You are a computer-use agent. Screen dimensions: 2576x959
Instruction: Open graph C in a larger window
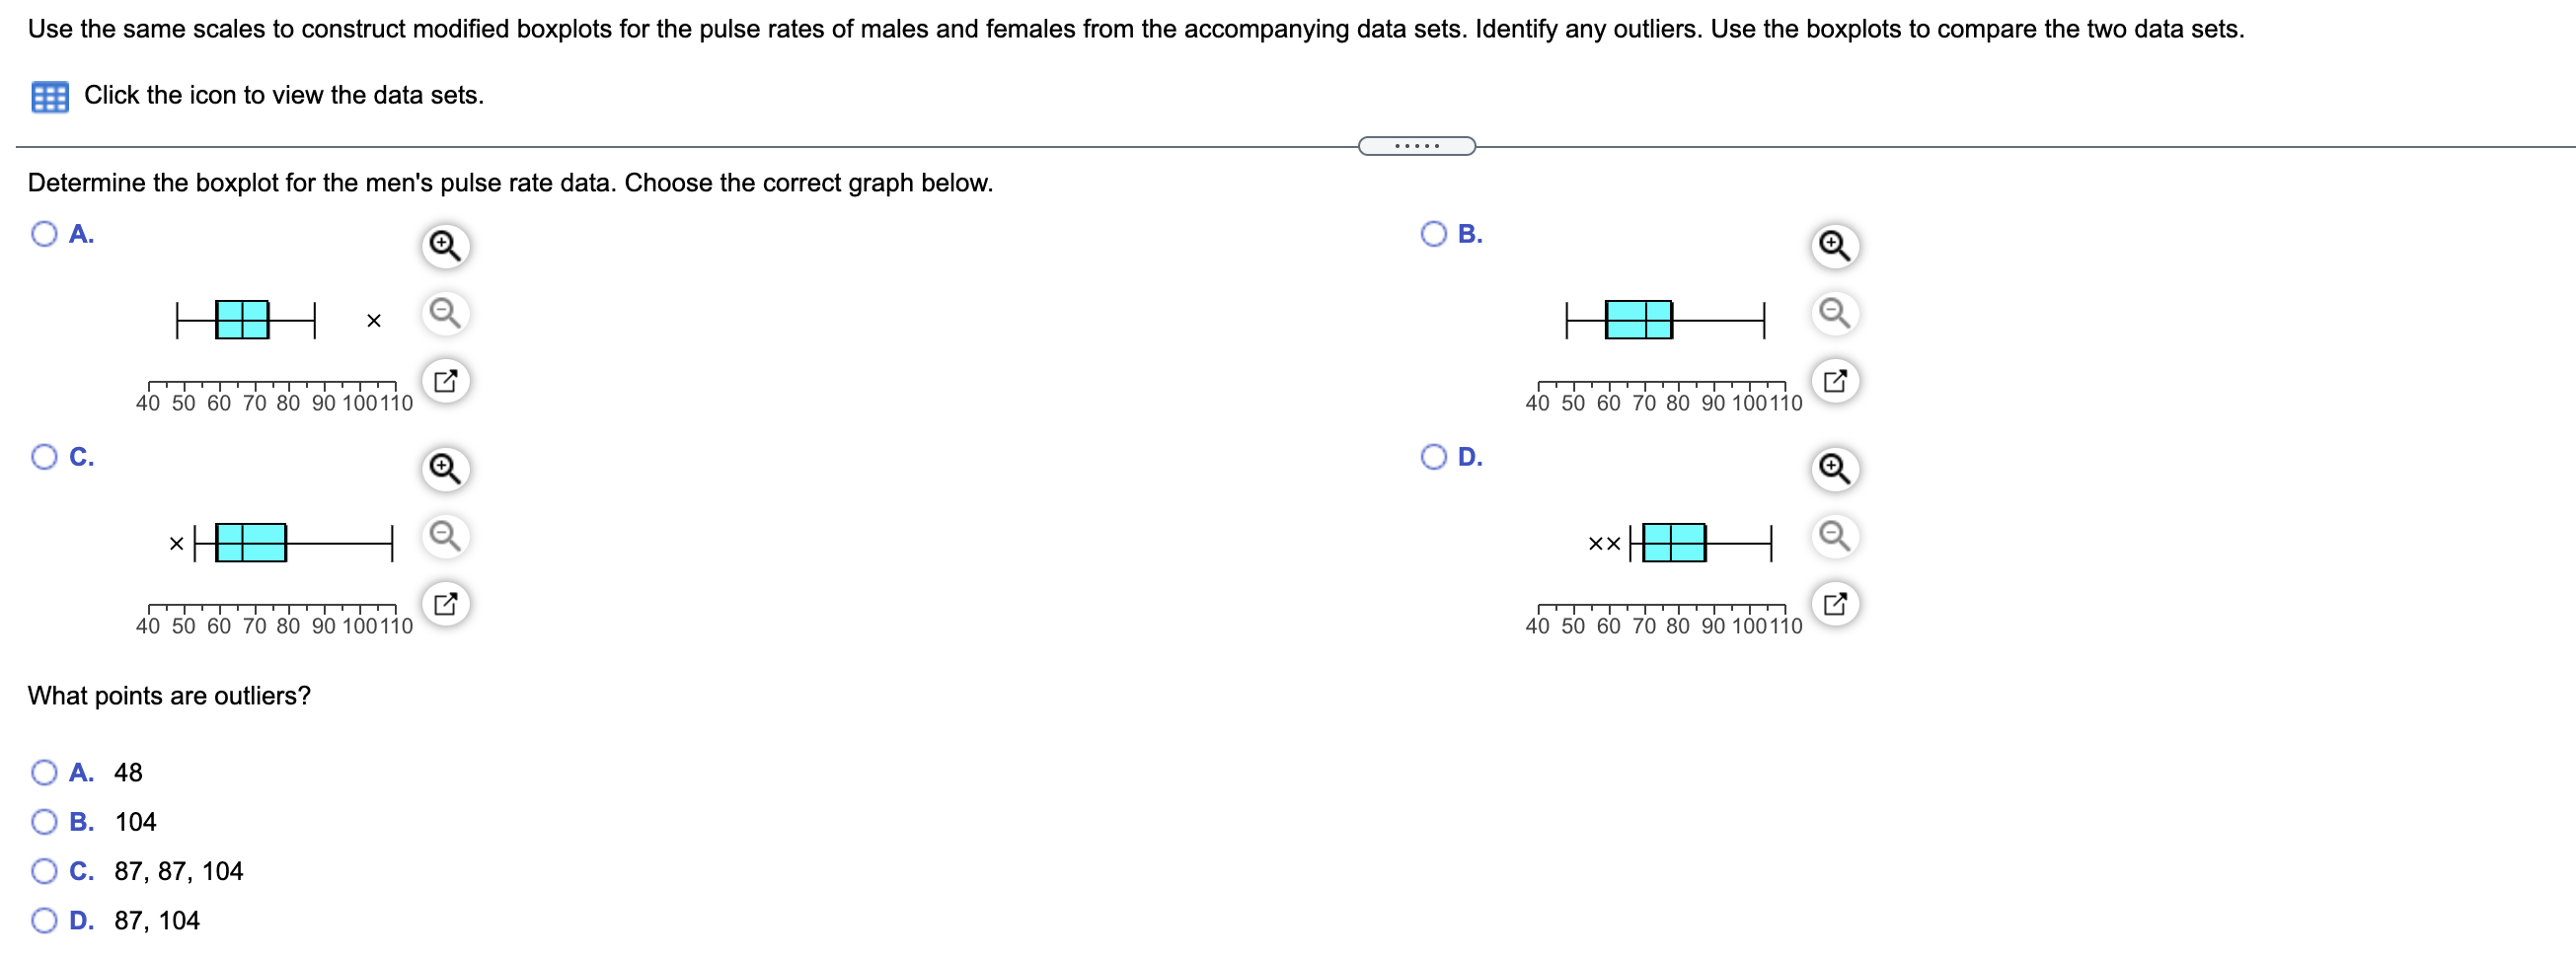pyautogui.click(x=446, y=603)
